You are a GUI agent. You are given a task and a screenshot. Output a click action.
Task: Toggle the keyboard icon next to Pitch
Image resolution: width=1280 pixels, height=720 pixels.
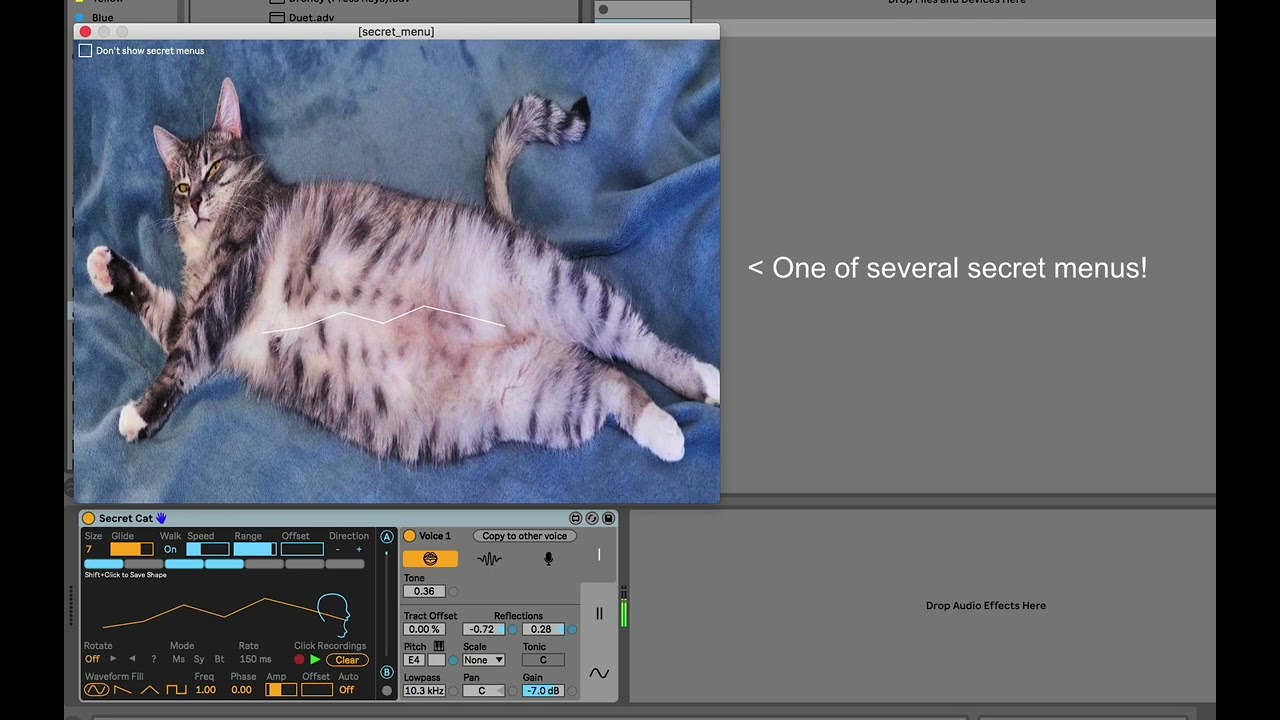pyautogui.click(x=438, y=646)
